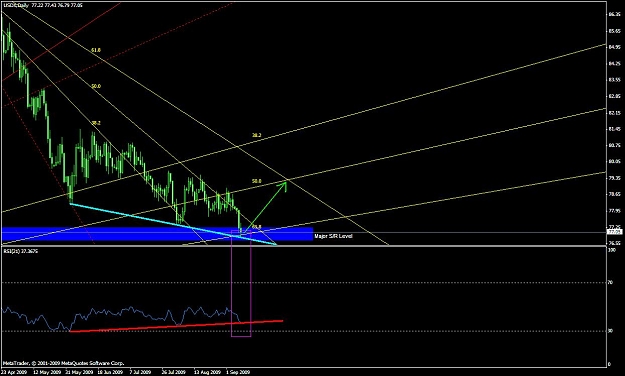Select the 81.45 price scale value
The width and height of the screenshot is (625, 376).
[x=614, y=129]
